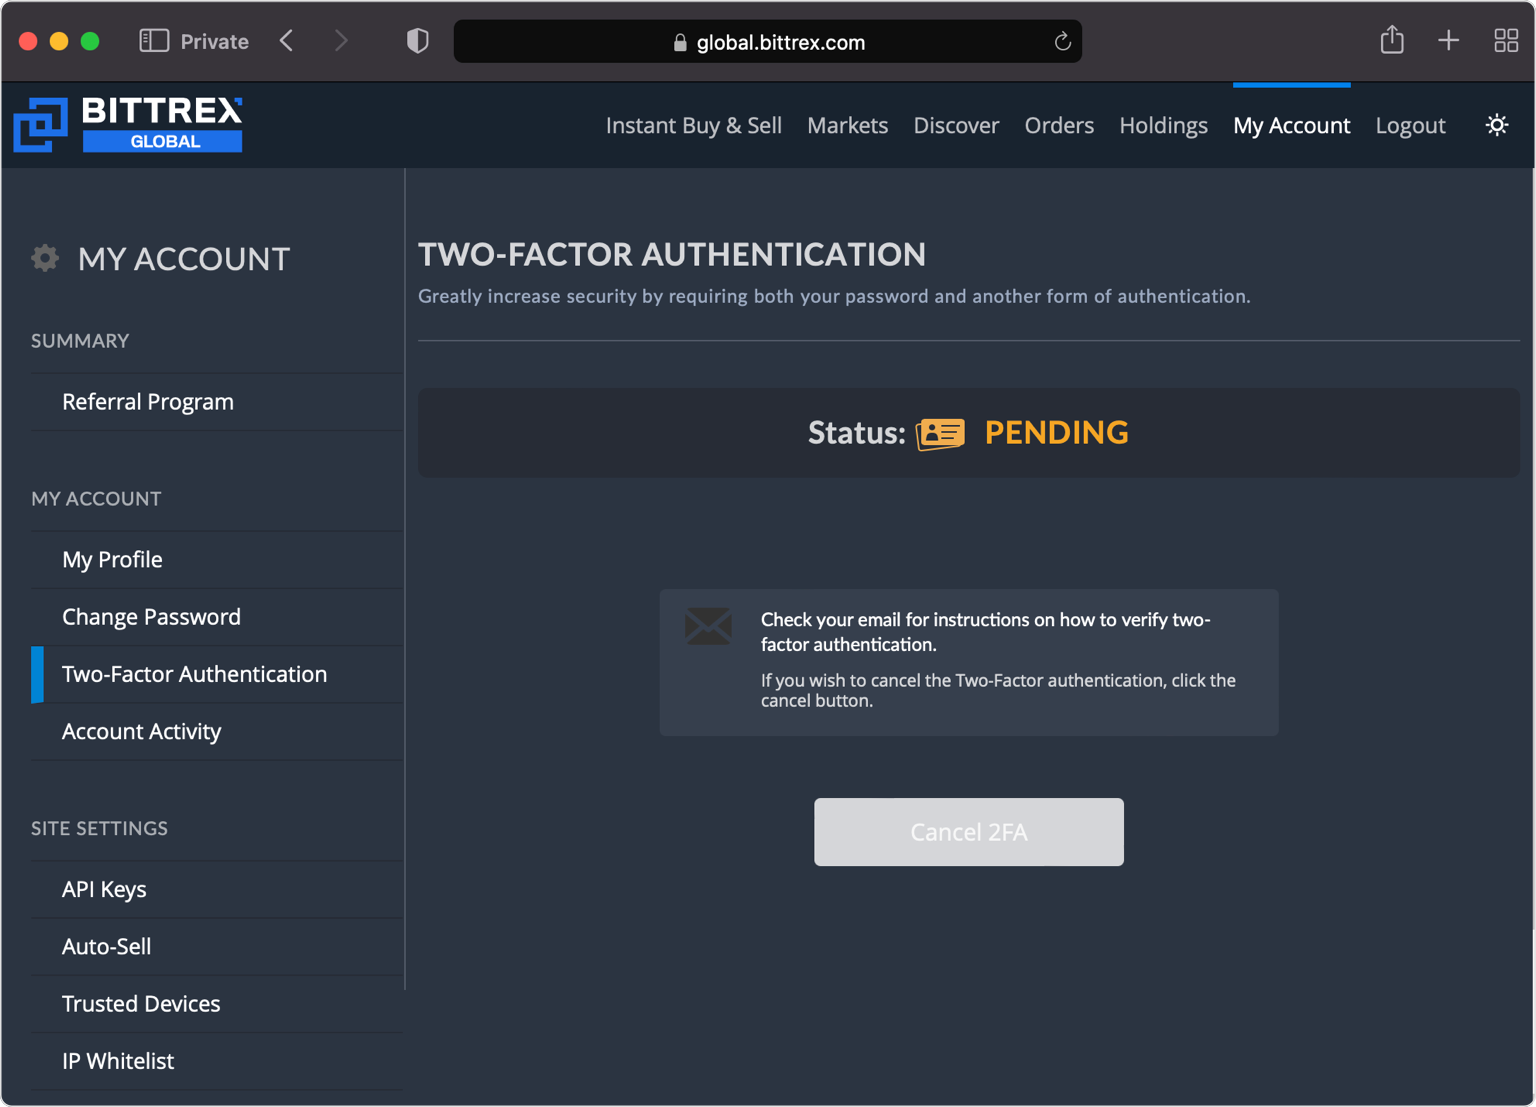Image resolution: width=1536 pixels, height=1107 pixels.
Task: Open IP Whitelist settings
Action: coord(218,1061)
